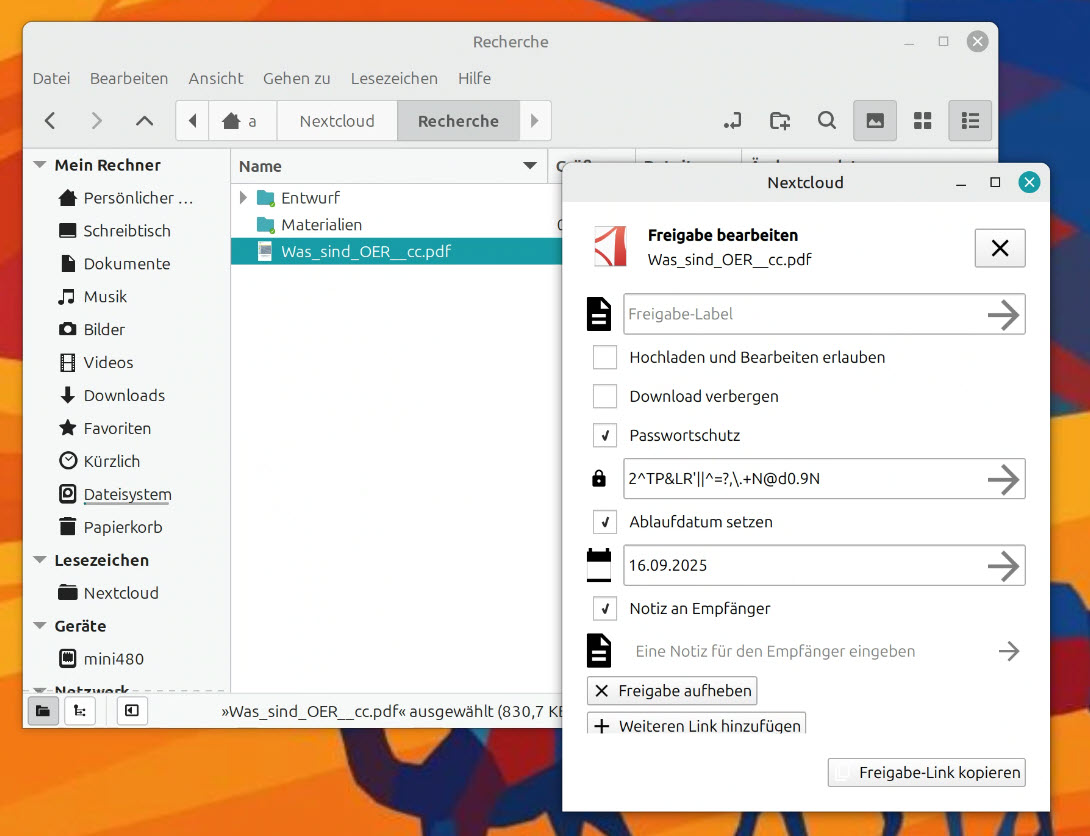1090x836 pixels.
Task: Switch to icon grid view
Action: coord(922,121)
